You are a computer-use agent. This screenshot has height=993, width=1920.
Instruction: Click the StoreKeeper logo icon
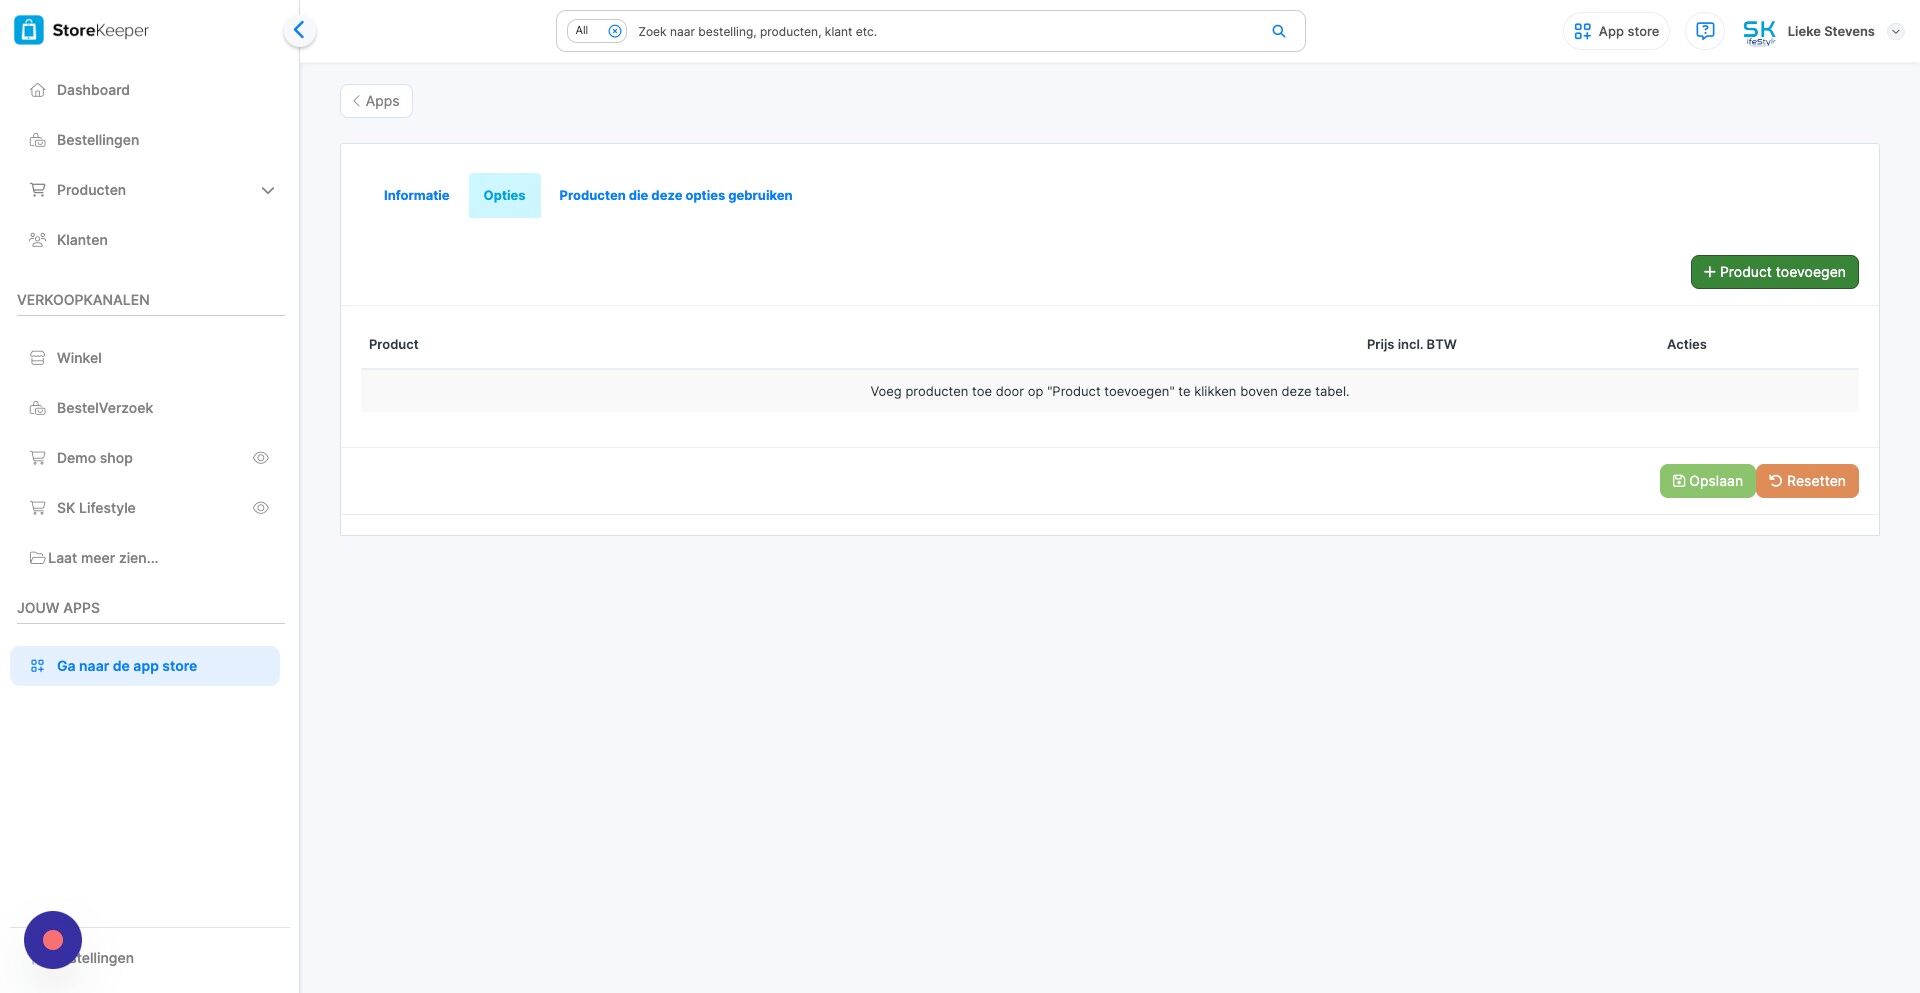[x=29, y=30]
